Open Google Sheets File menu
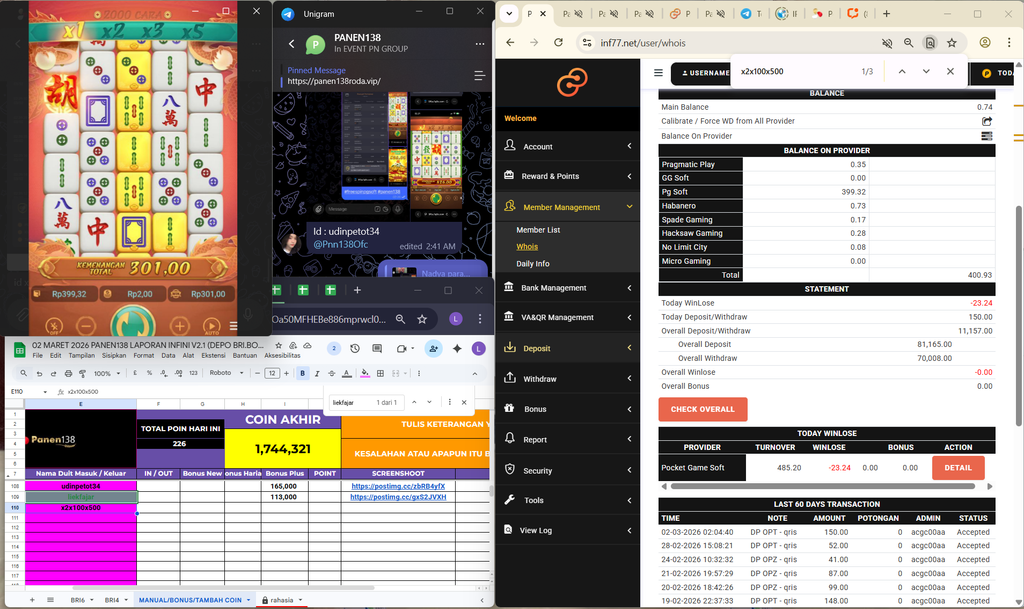 click(x=37, y=356)
